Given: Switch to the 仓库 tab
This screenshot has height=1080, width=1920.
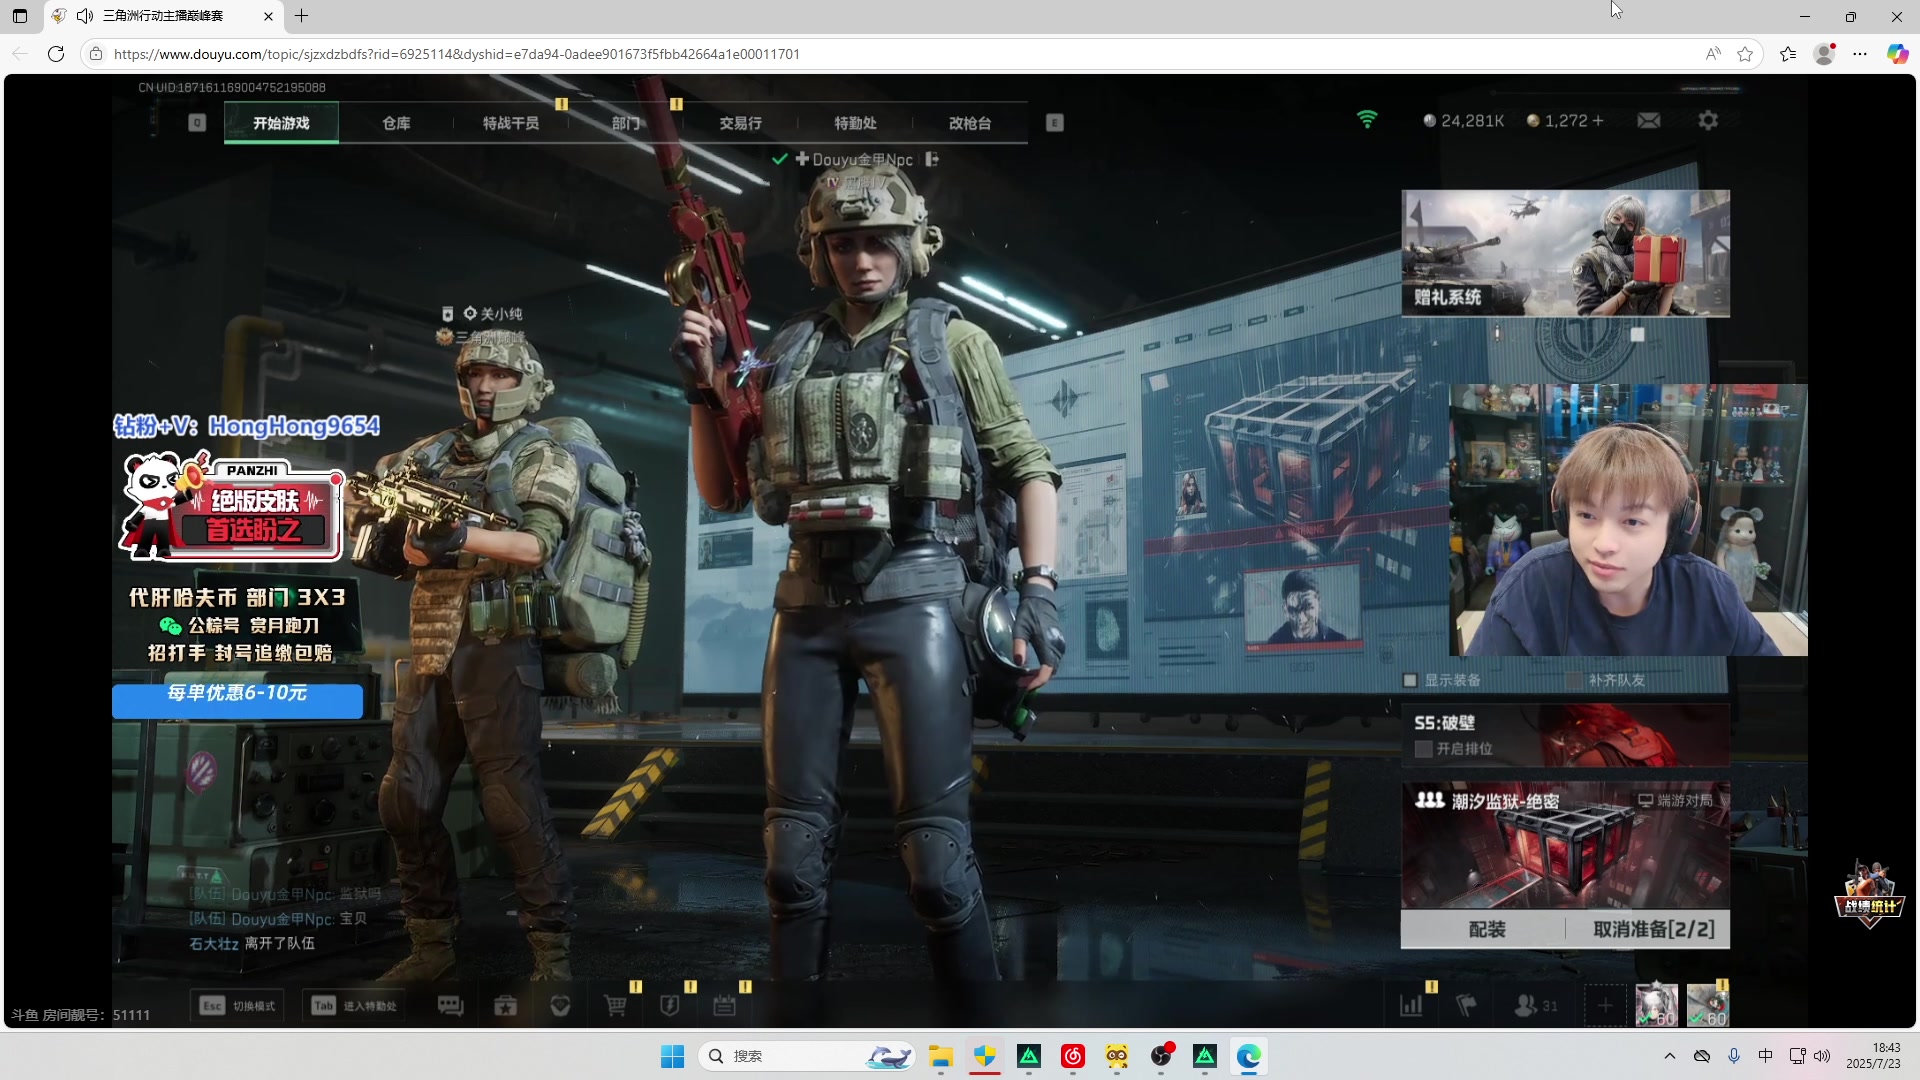Looking at the screenshot, I should tap(396, 123).
